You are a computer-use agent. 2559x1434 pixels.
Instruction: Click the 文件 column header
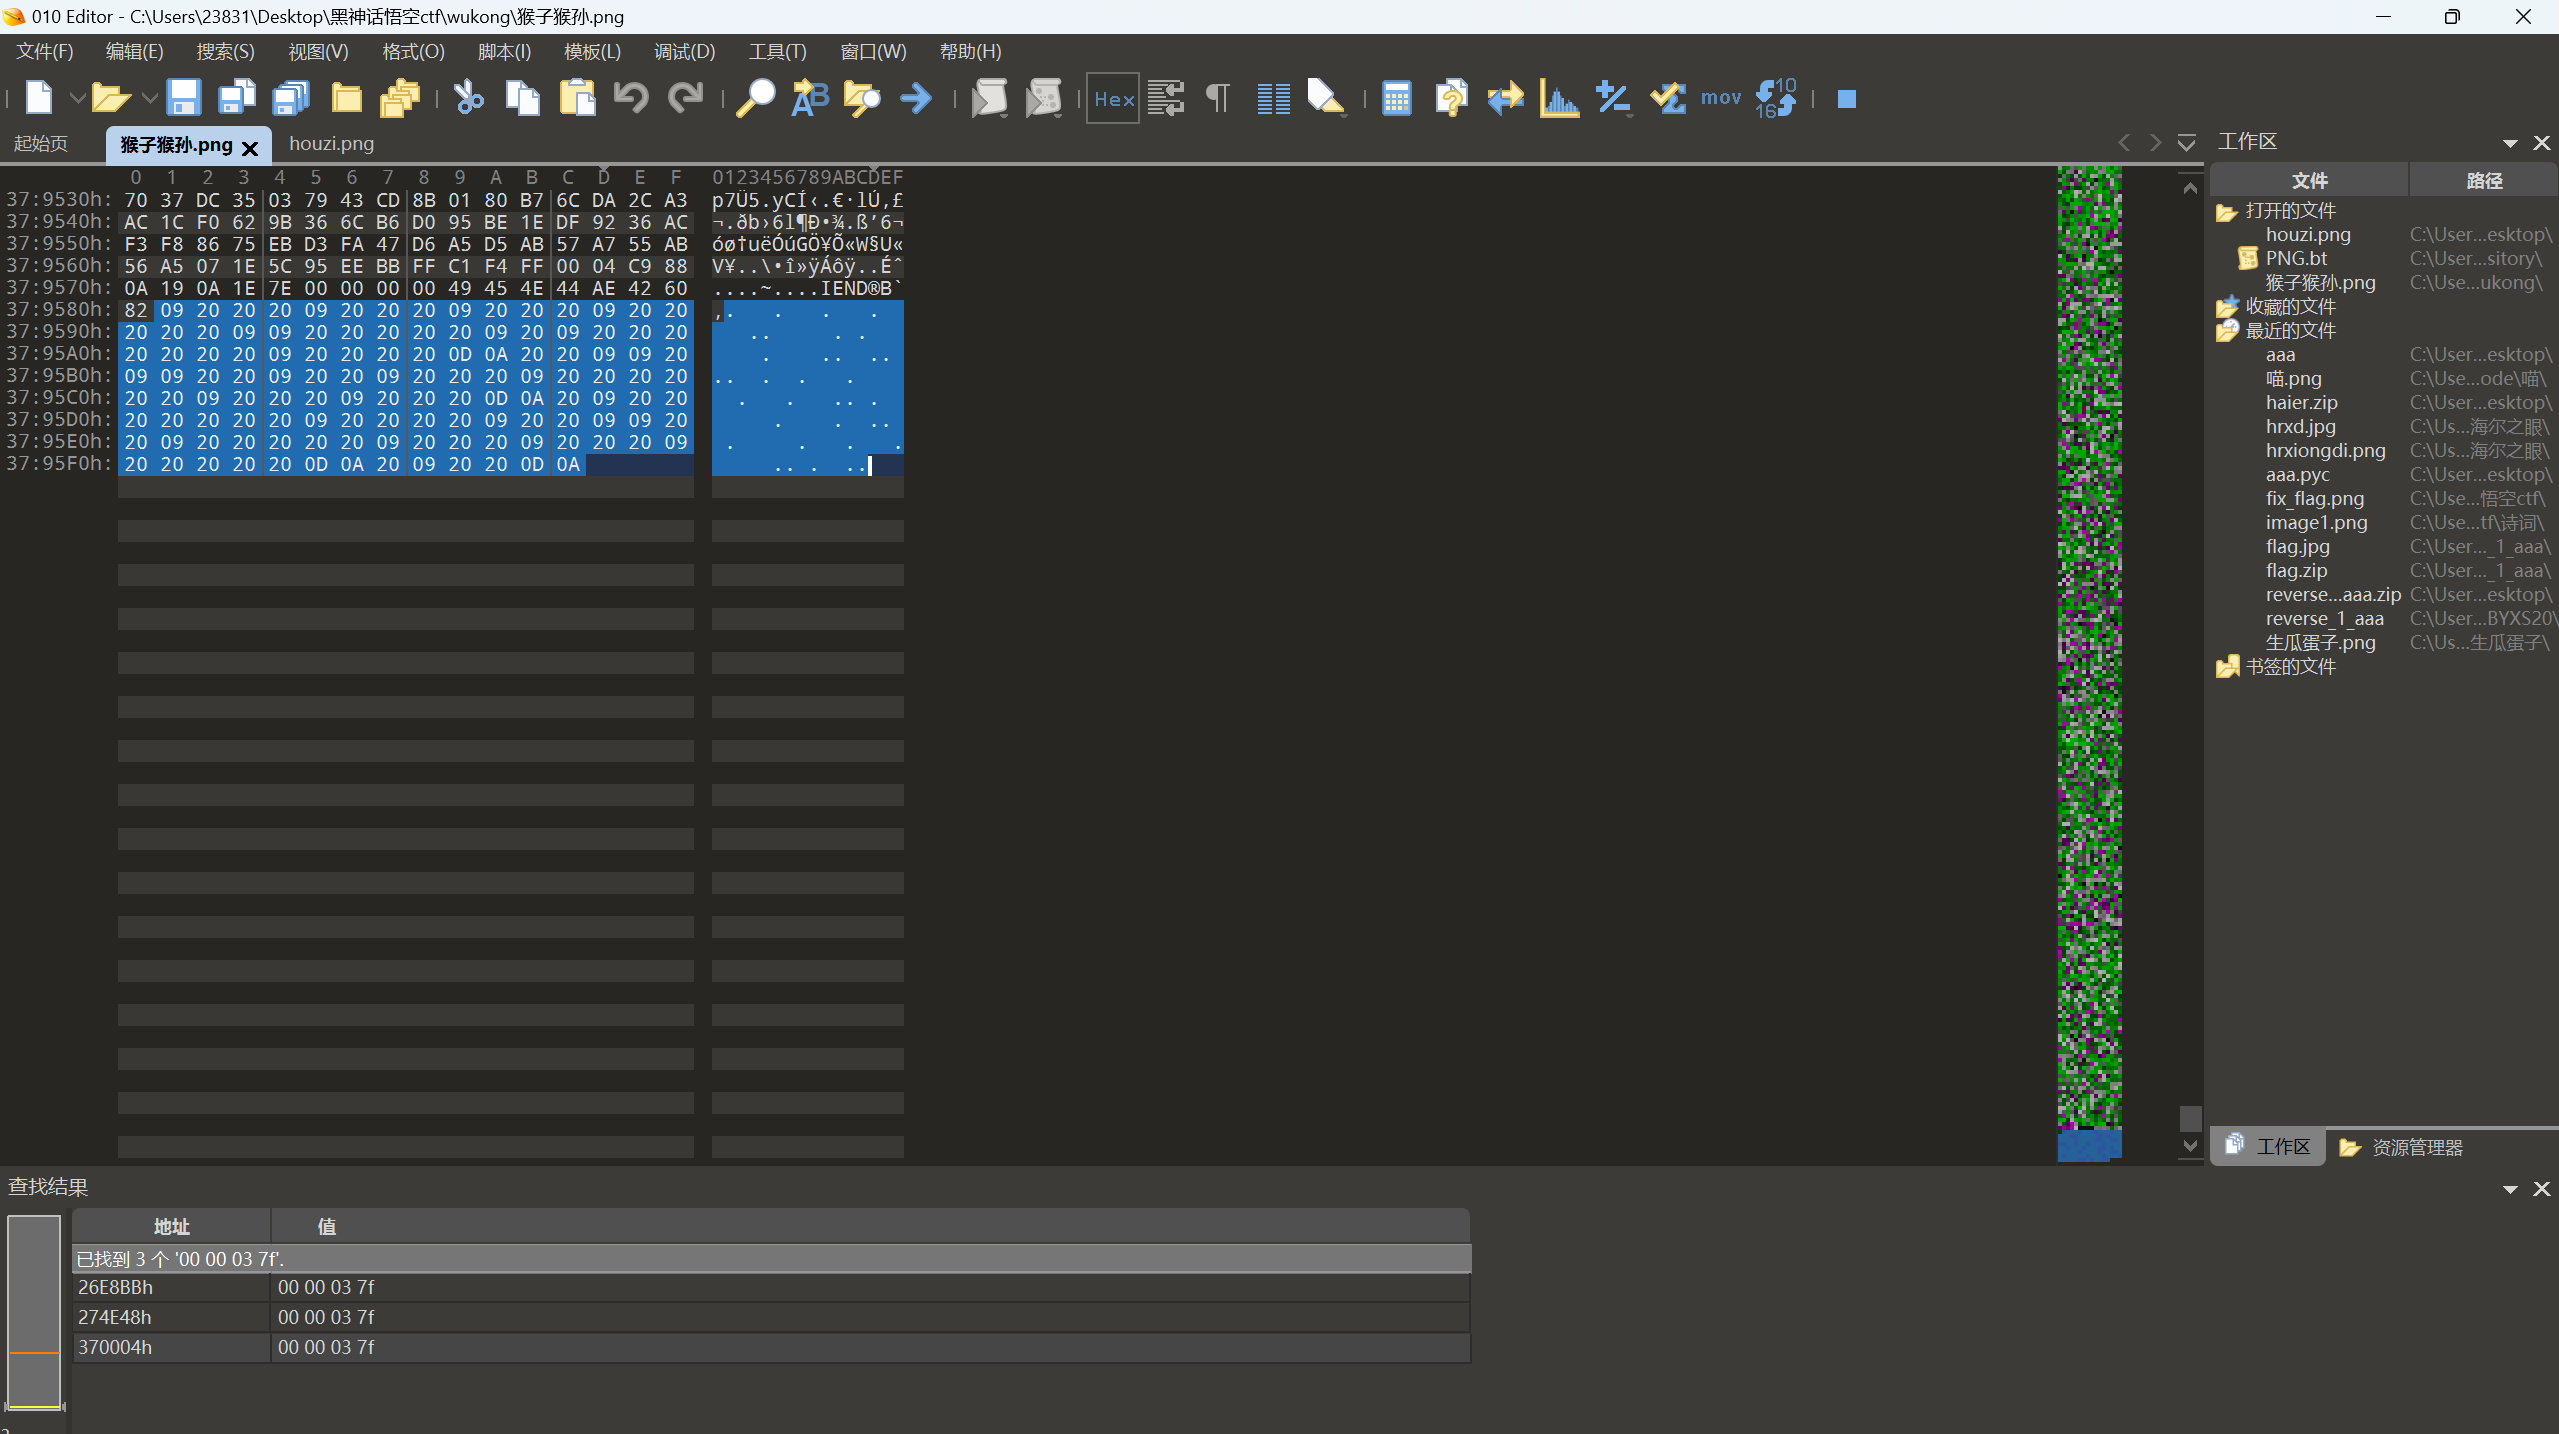2309,181
